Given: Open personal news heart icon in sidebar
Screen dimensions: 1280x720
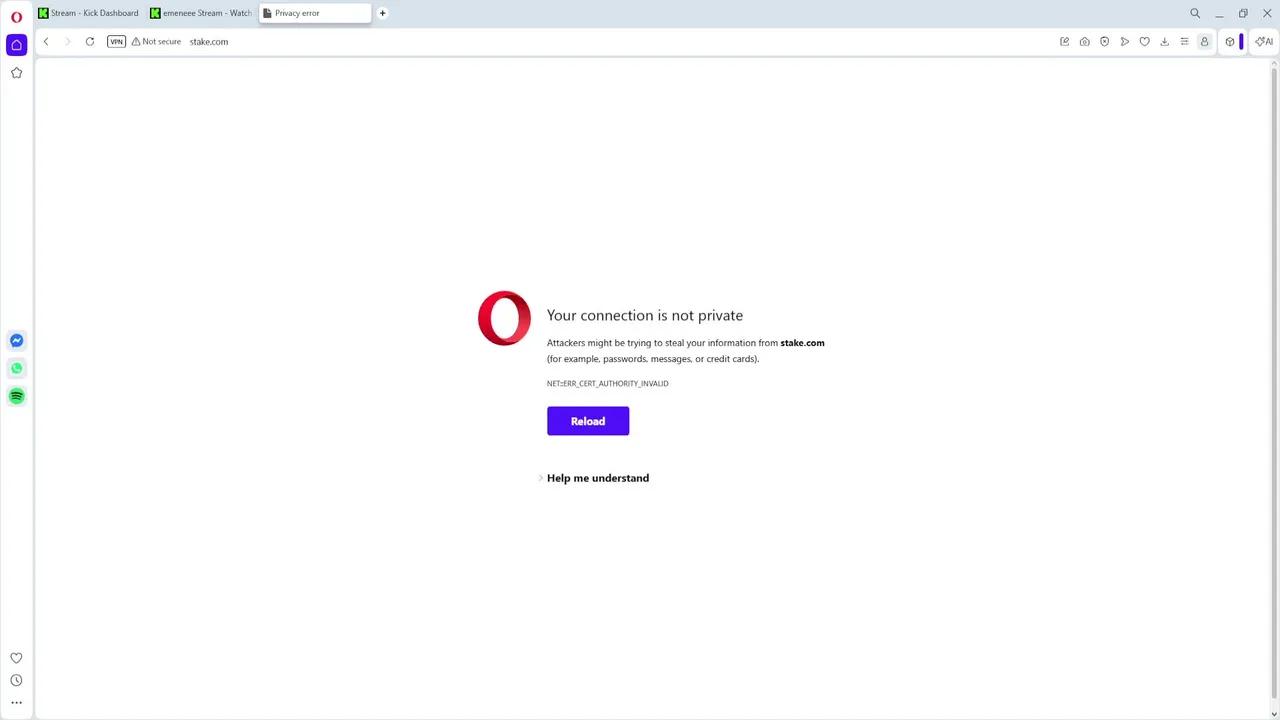Looking at the screenshot, I should click(x=16, y=658).
